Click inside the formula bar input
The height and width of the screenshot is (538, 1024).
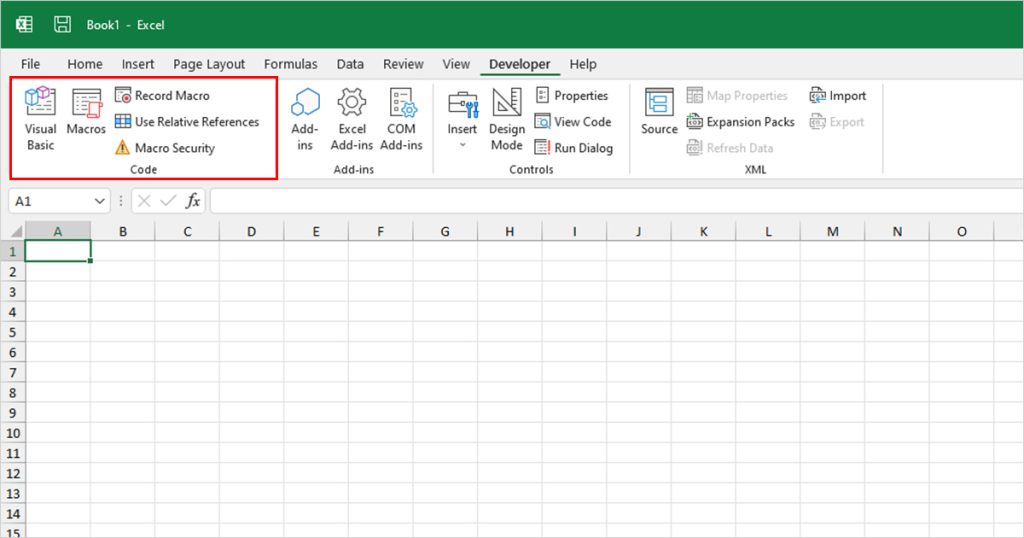(x=616, y=201)
